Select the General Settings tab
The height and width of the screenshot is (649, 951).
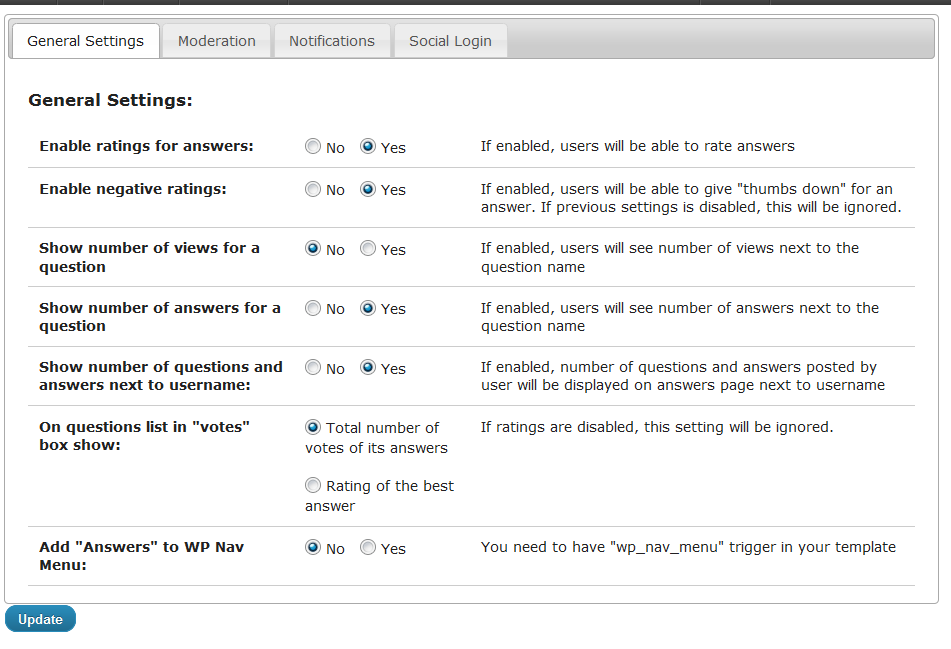85,41
